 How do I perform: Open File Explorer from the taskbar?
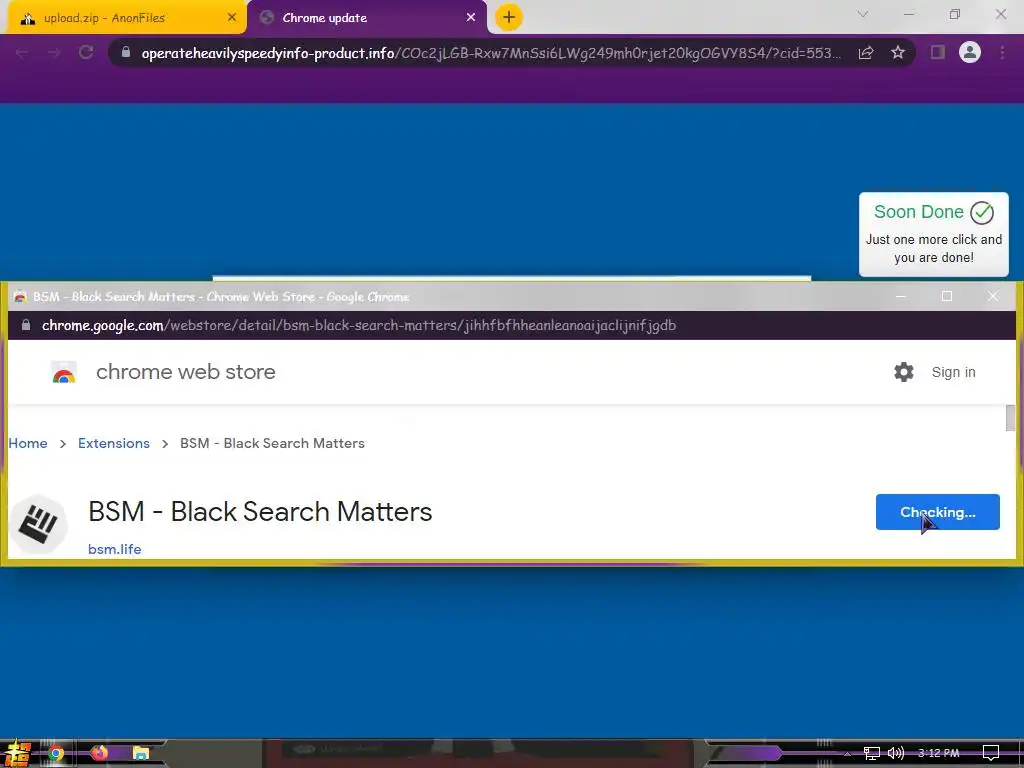pos(141,754)
